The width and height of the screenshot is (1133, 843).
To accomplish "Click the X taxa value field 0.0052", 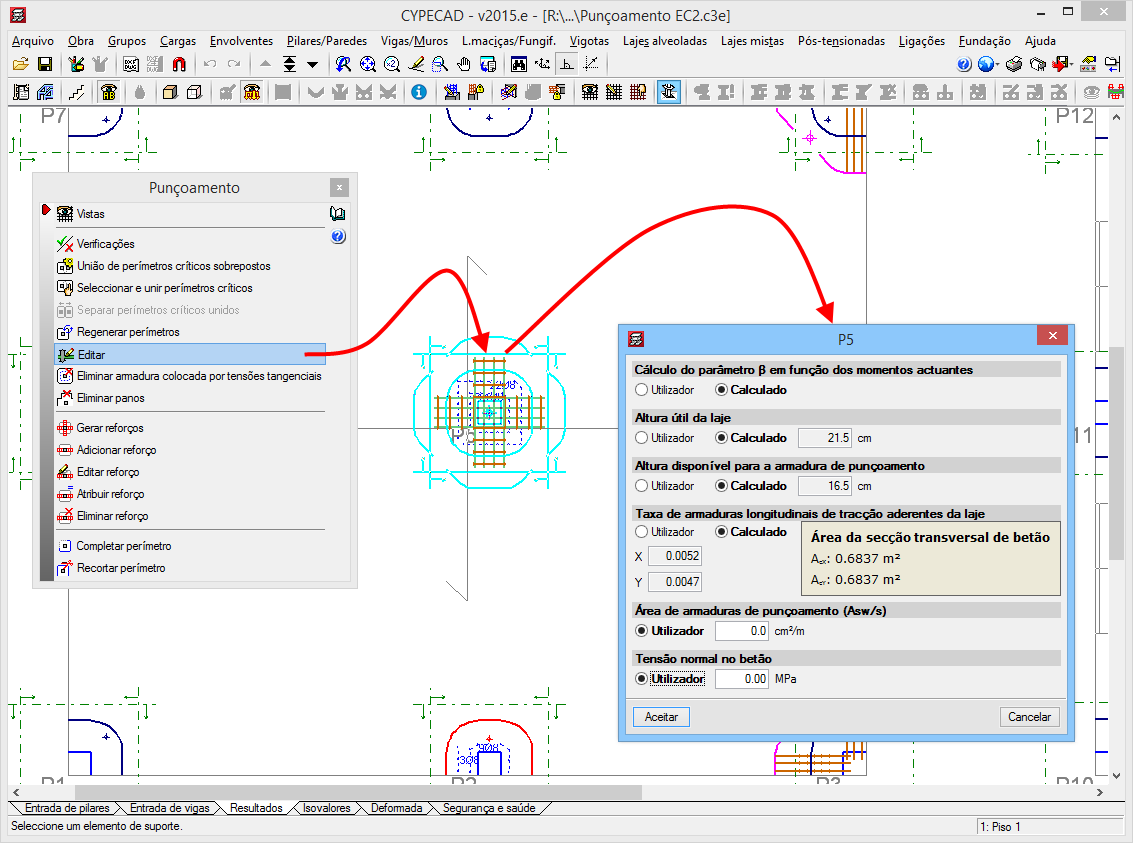I will (x=675, y=556).
